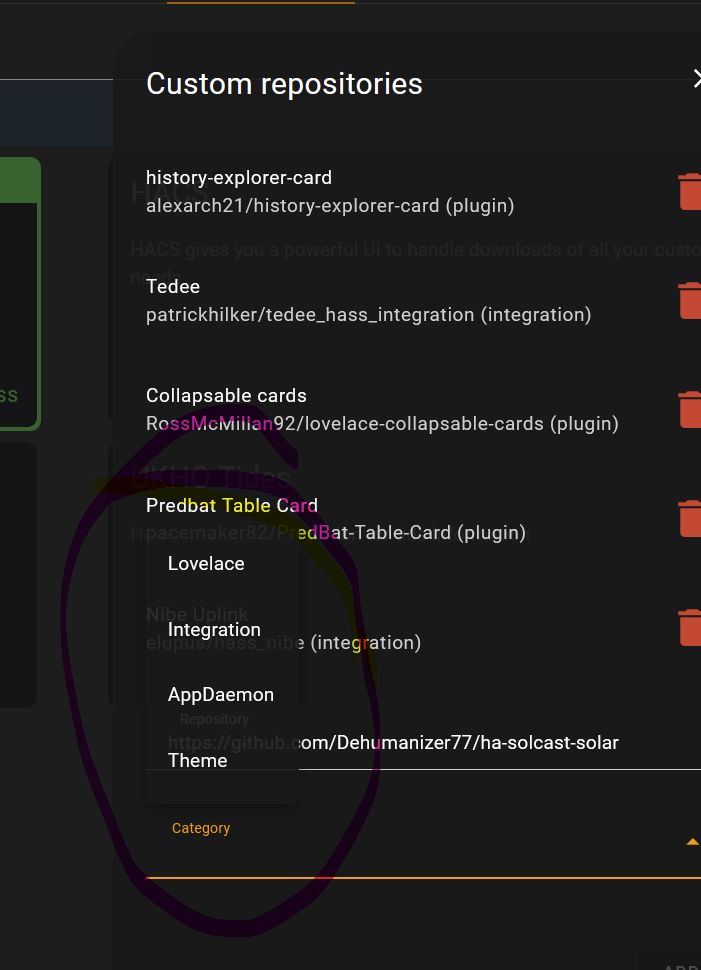The image size is (701, 970).
Task: Collapse the Category dropdown arrow
Action: (693, 842)
